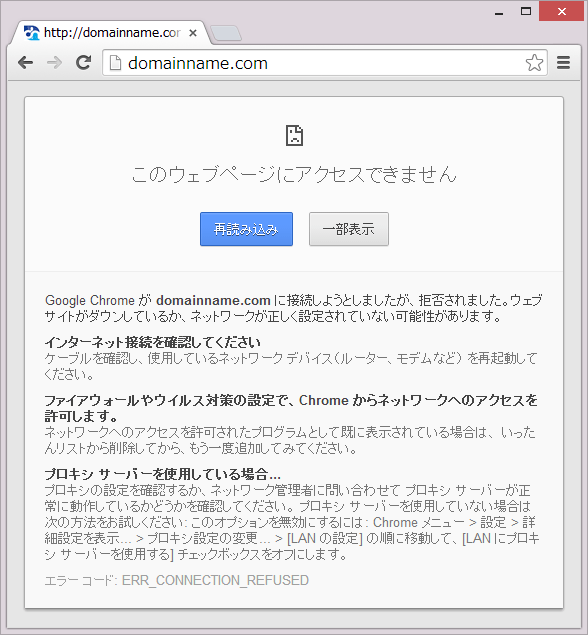Maximize the Chrome window
588x635 pixels.
(526, 11)
